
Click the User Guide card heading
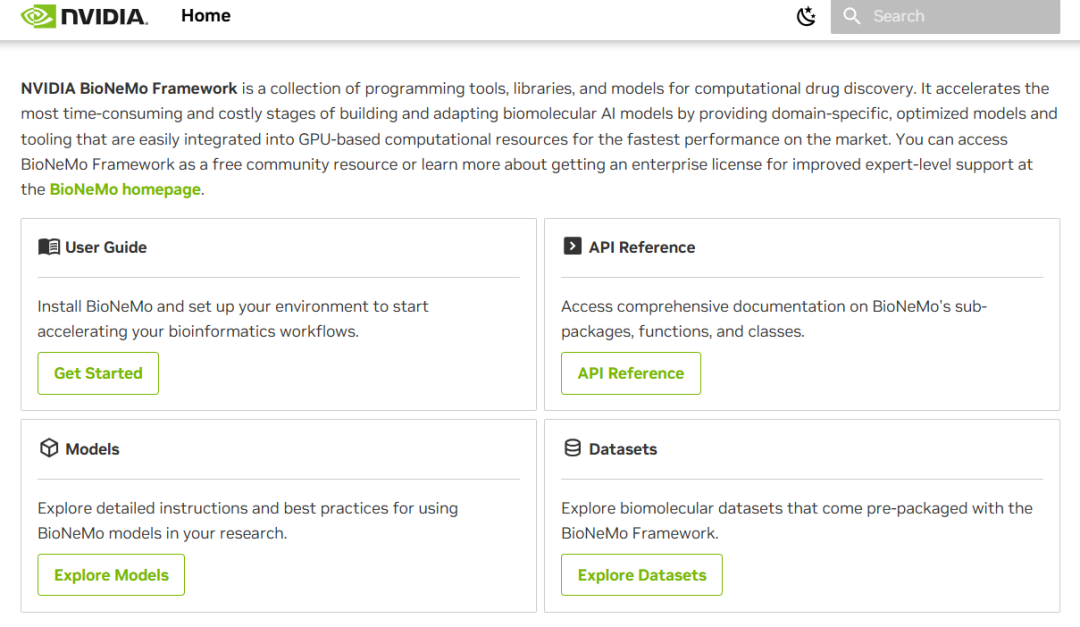pyautogui.click(x=106, y=247)
